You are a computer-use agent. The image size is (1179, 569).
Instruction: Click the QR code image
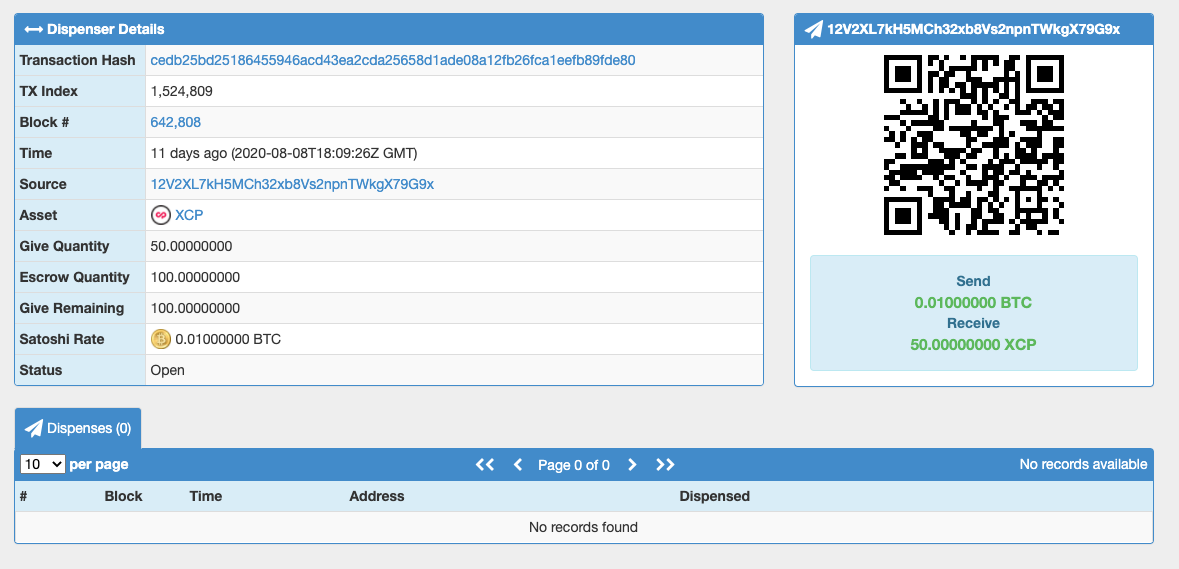(x=974, y=145)
